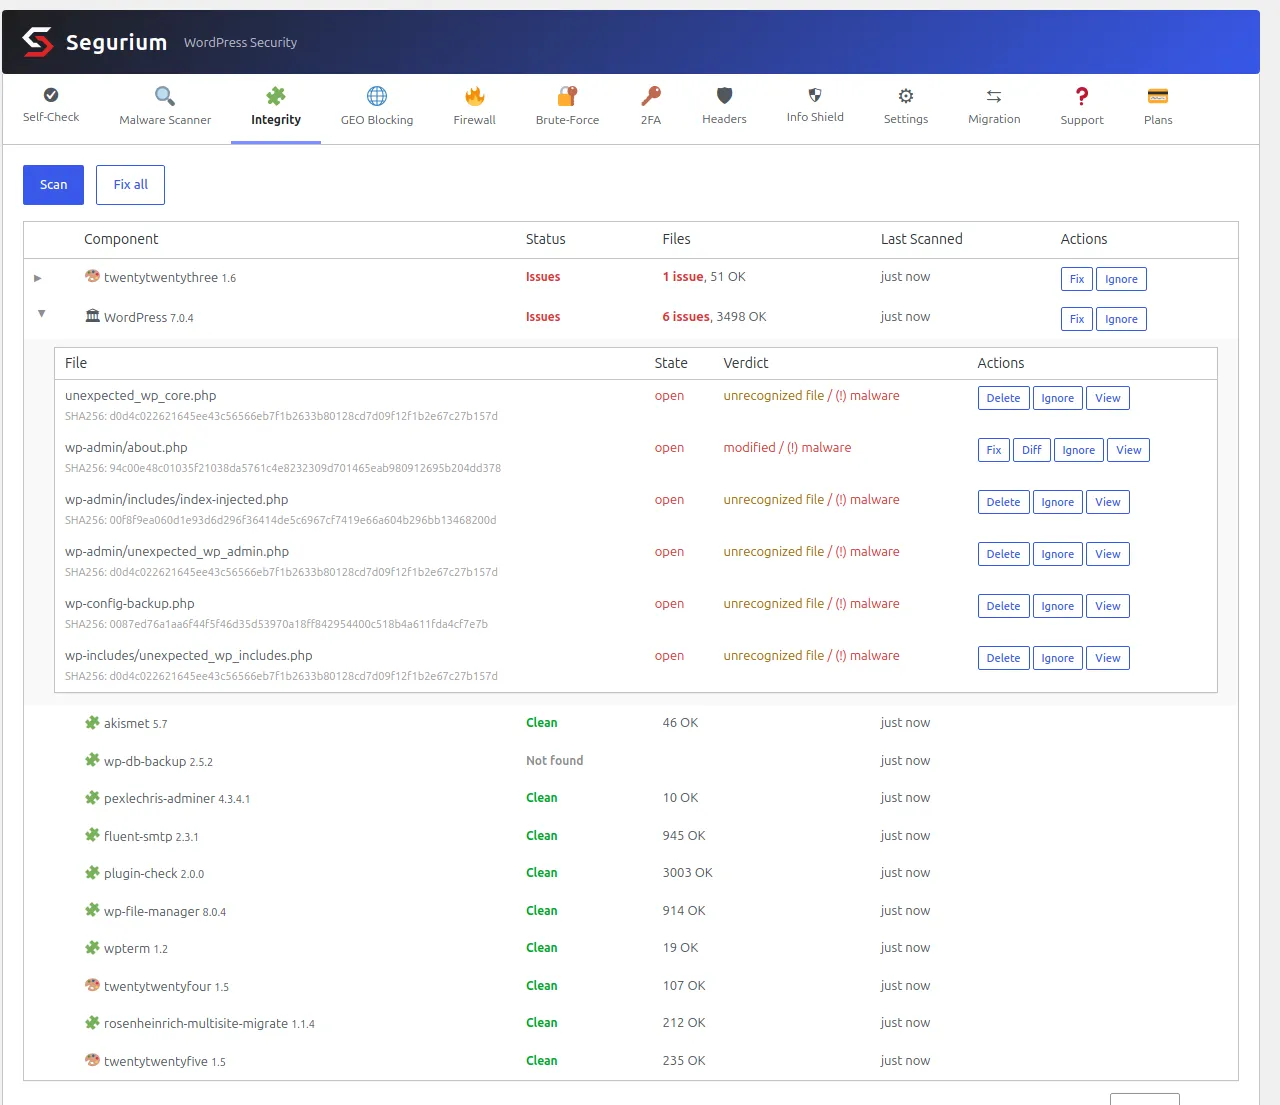The height and width of the screenshot is (1105, 1280).
Task: Switch to the Settings tab label
Action: [x=906, y=119]
